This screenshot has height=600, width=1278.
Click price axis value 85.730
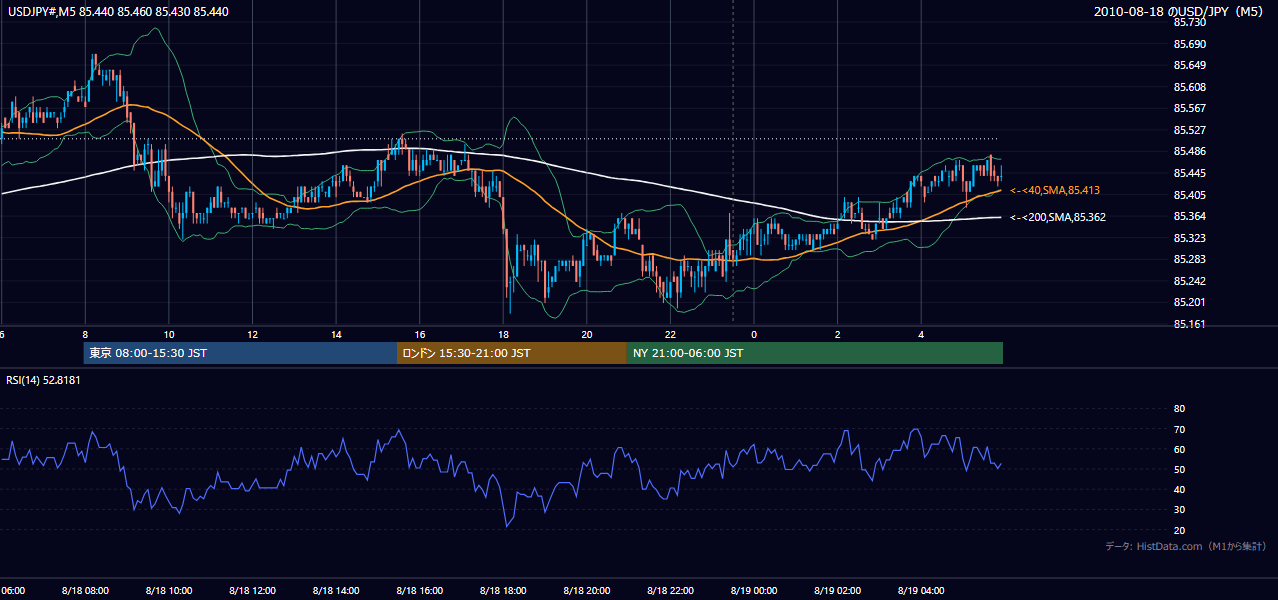point(1189,22)
